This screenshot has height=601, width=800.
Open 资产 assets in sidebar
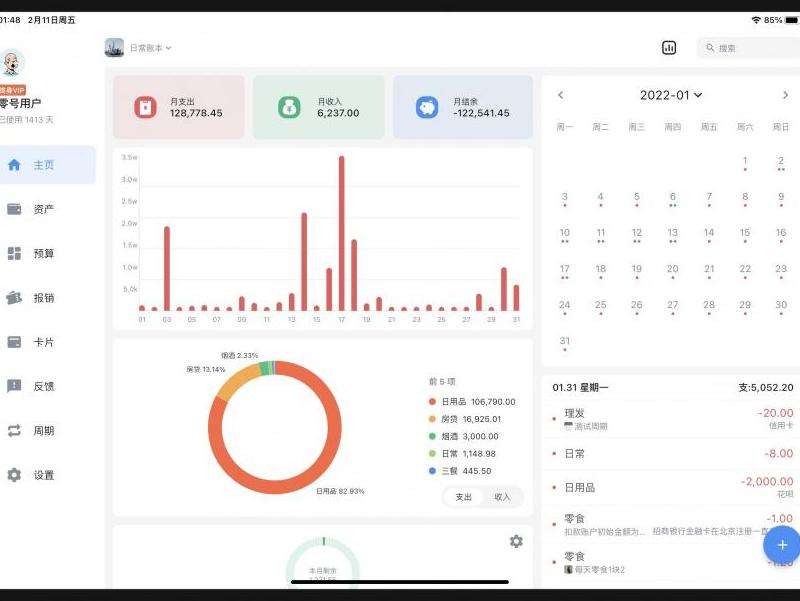point(47,209)
